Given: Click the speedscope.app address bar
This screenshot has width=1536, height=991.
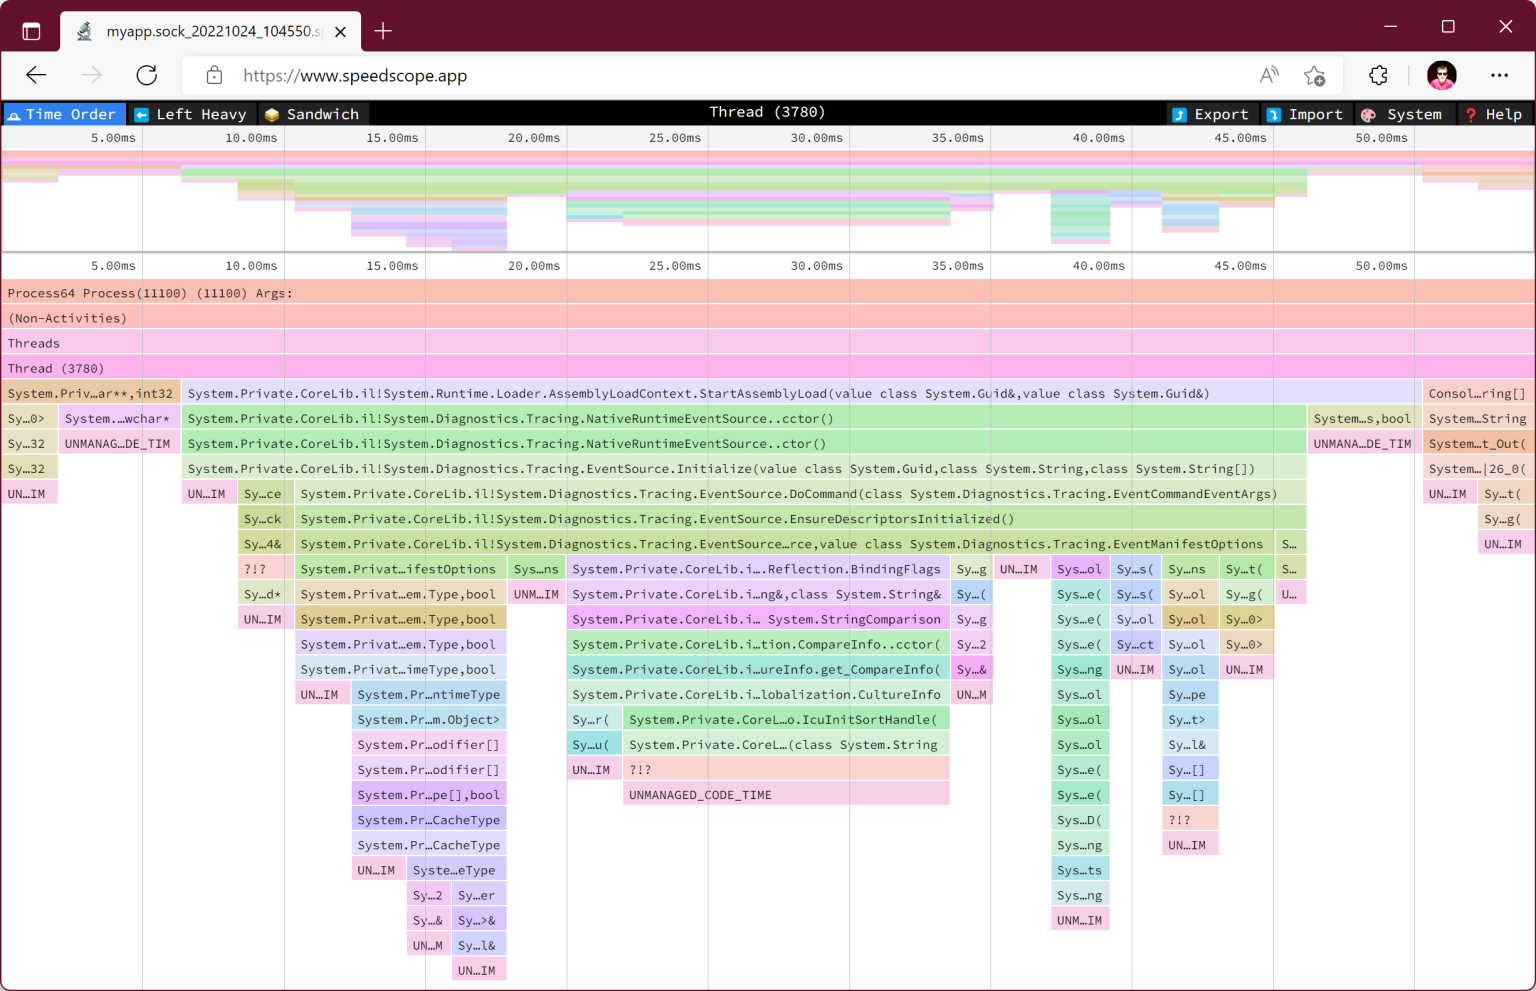Looking at the screenshot, I should [x=700, y=75].
